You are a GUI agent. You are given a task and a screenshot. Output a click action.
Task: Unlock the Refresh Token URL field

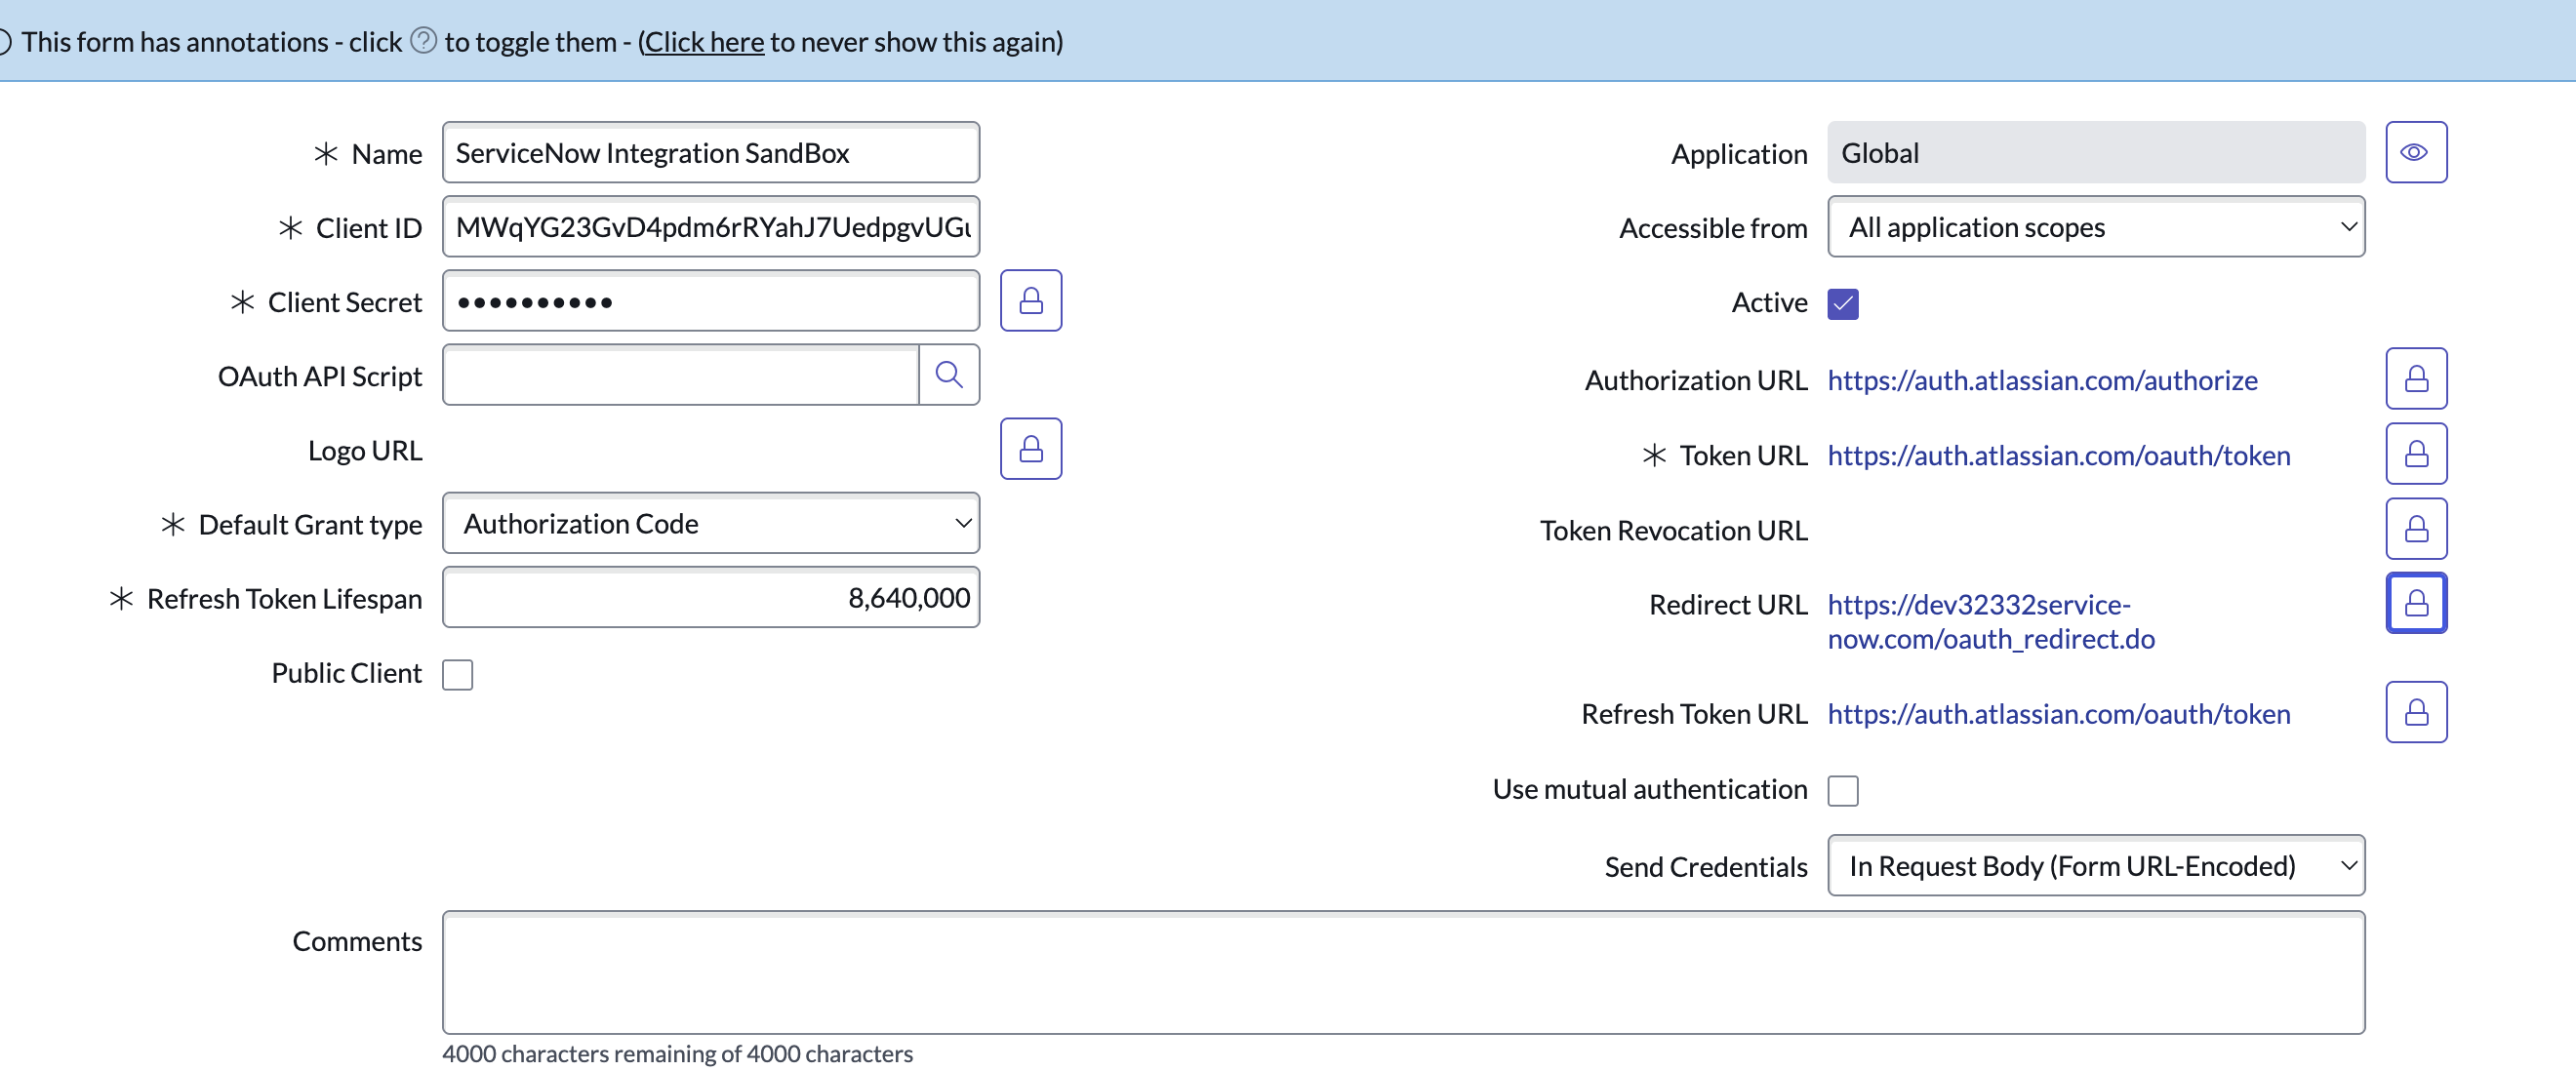[2415, 712]
